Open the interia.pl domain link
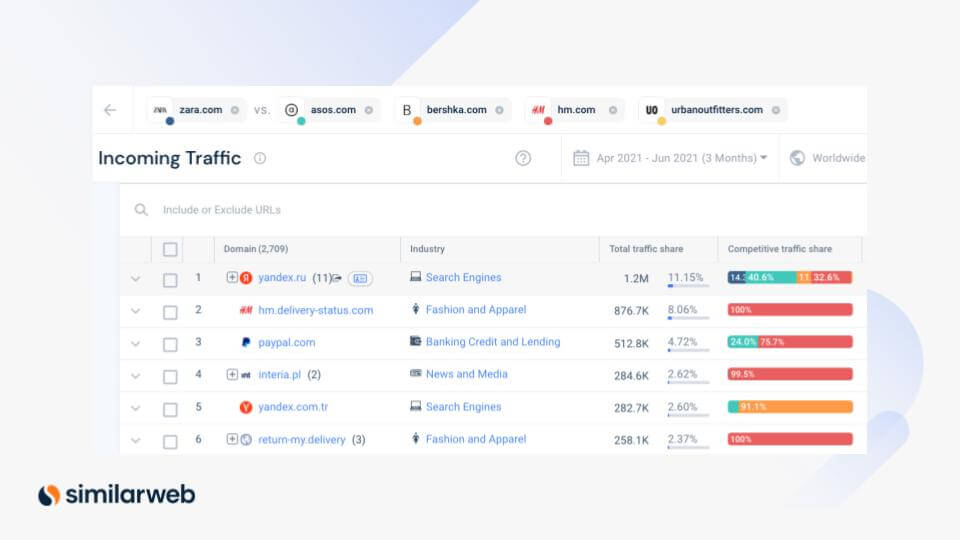The image size is (960, 540). point(279,375)
